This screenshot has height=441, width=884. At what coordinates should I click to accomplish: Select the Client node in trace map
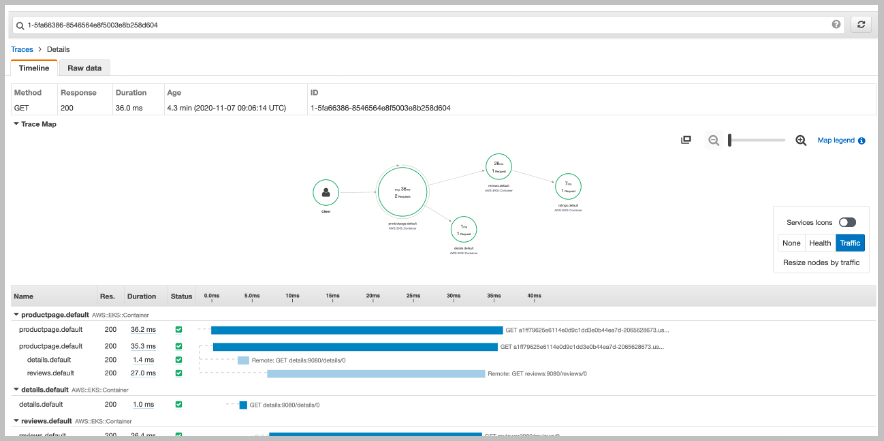point(326,192)
